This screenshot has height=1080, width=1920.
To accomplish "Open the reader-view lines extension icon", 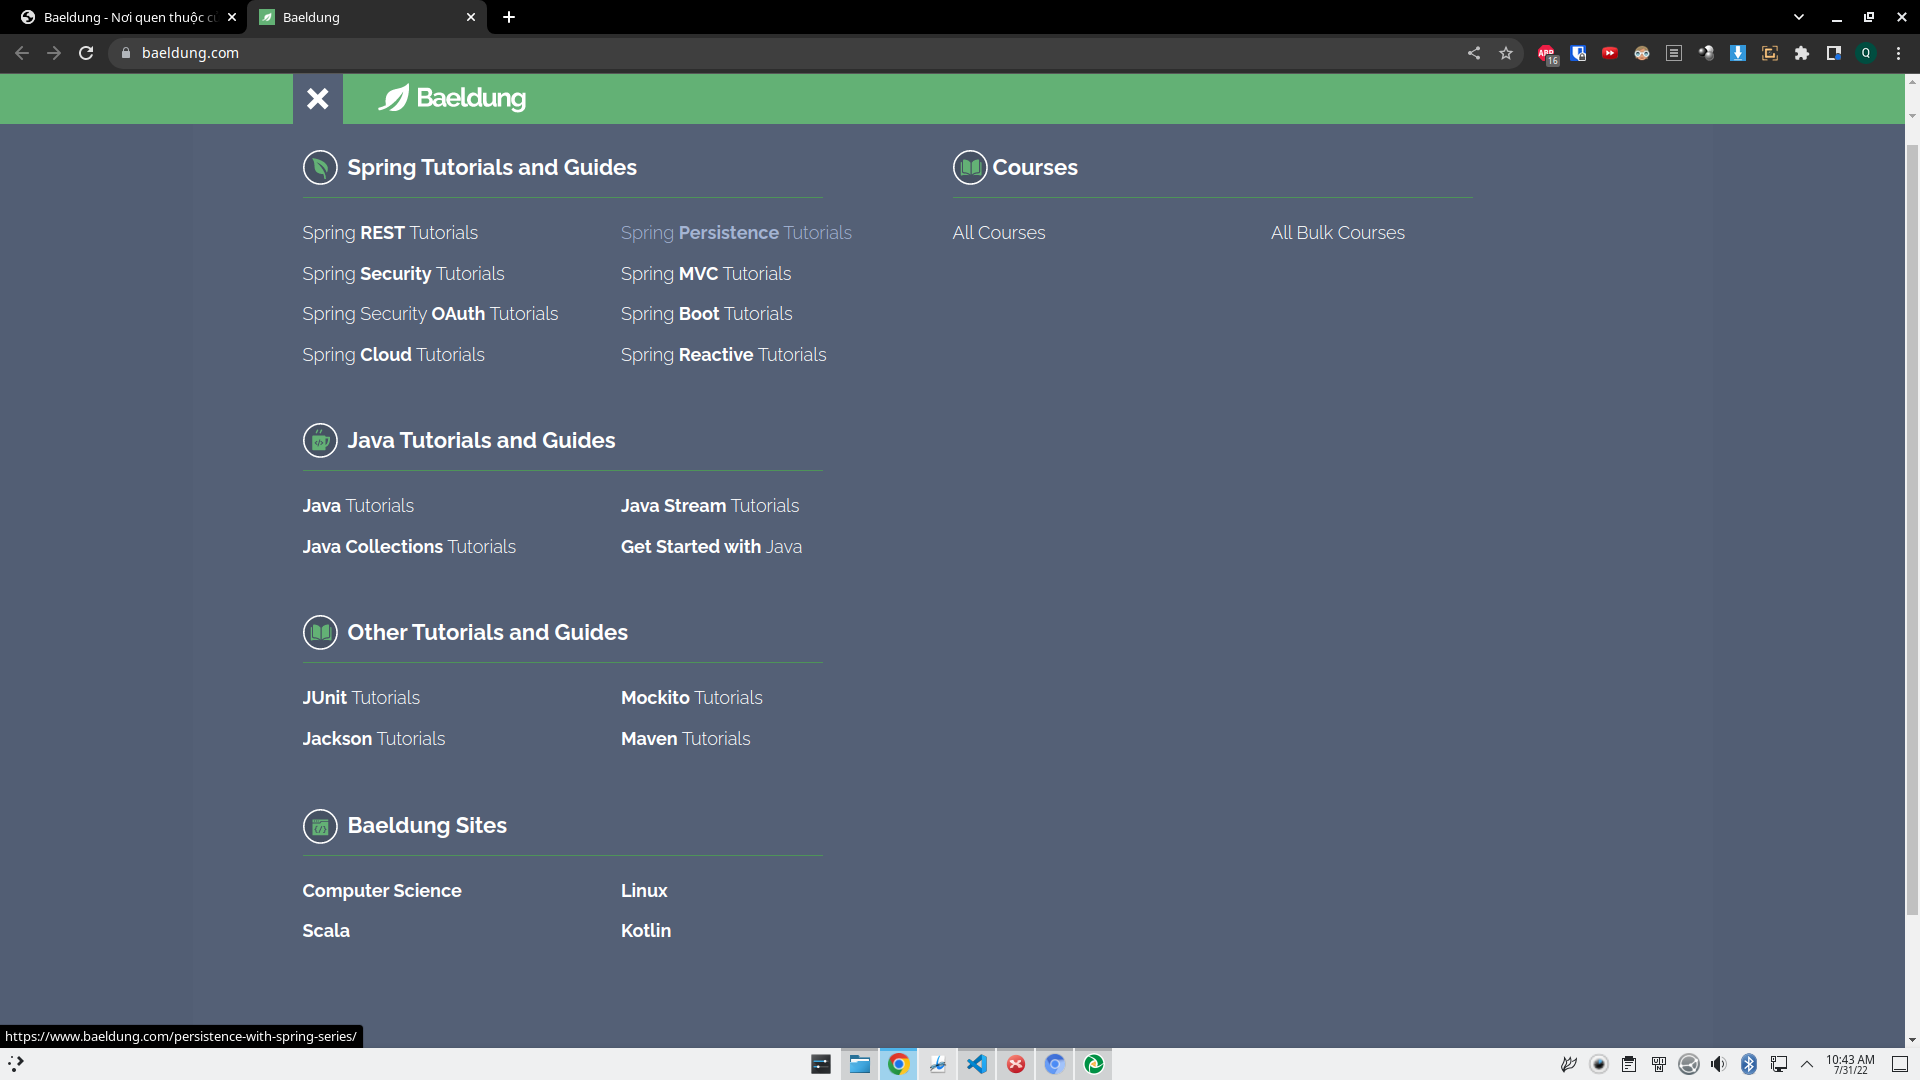I will tap(1674, 54).
